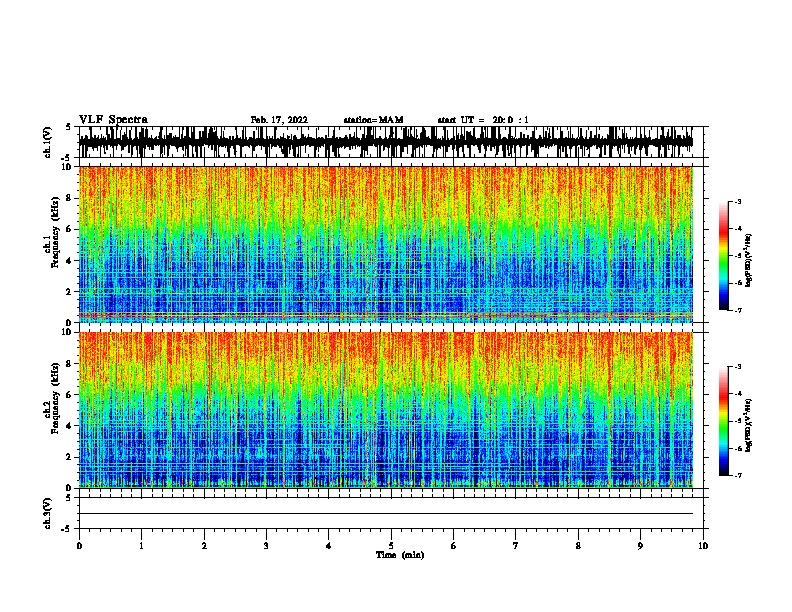792x612 pixels.
Task: Click the ch.1 black voltage waveform strip
Action: 386,142
